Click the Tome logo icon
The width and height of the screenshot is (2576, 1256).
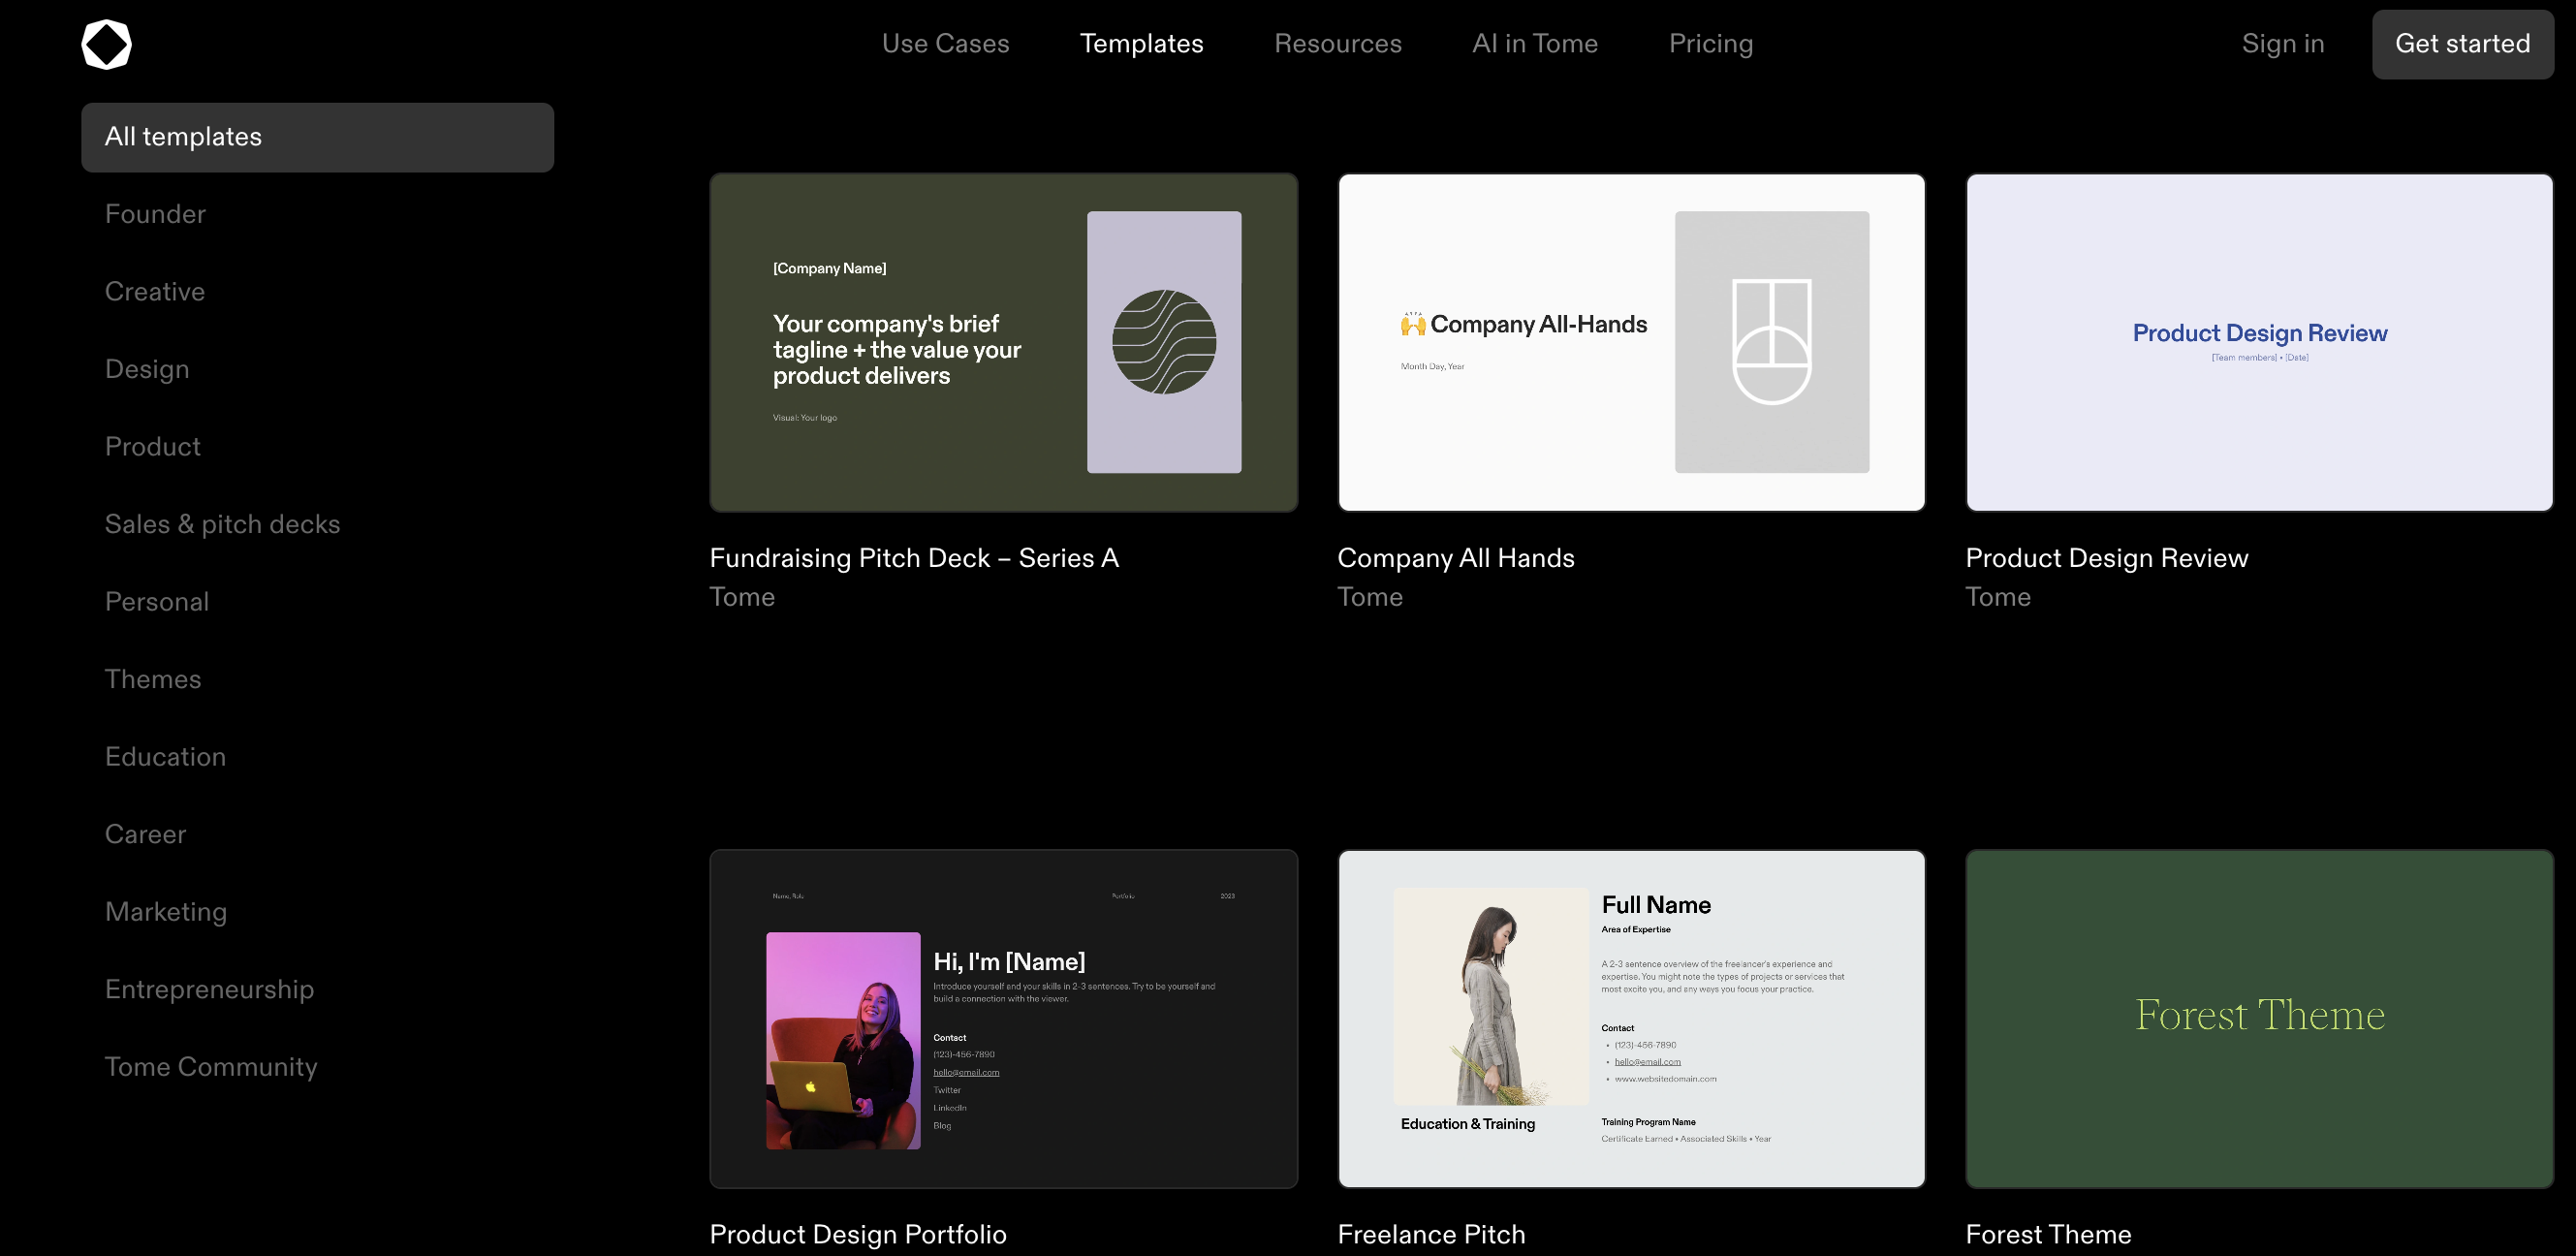(106, 44)
